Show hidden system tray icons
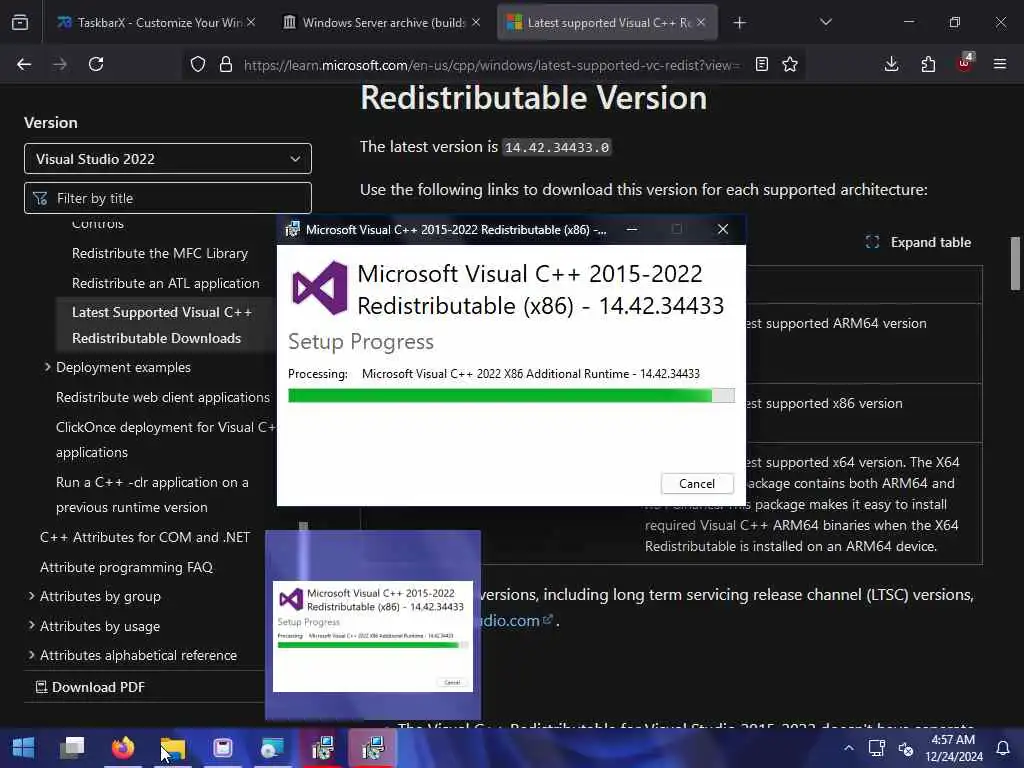 click(x=848, y=748)
